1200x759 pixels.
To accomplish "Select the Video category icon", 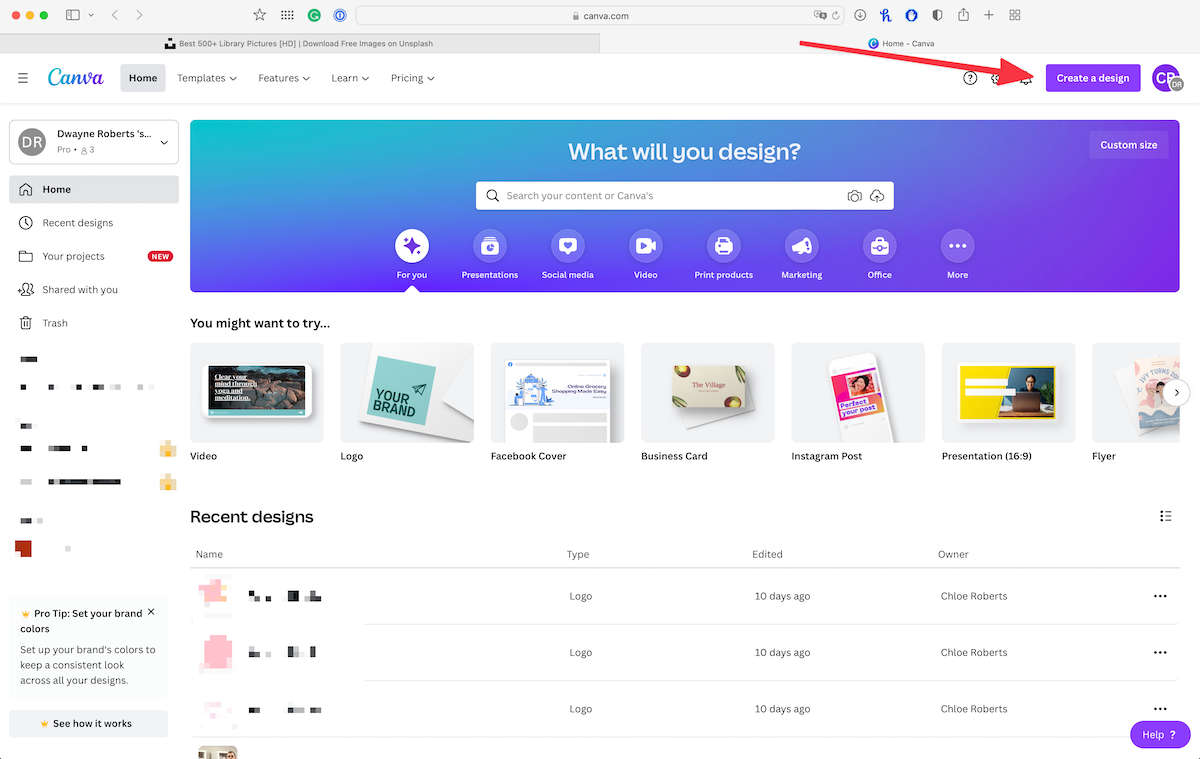I will (x=646, y=245).
